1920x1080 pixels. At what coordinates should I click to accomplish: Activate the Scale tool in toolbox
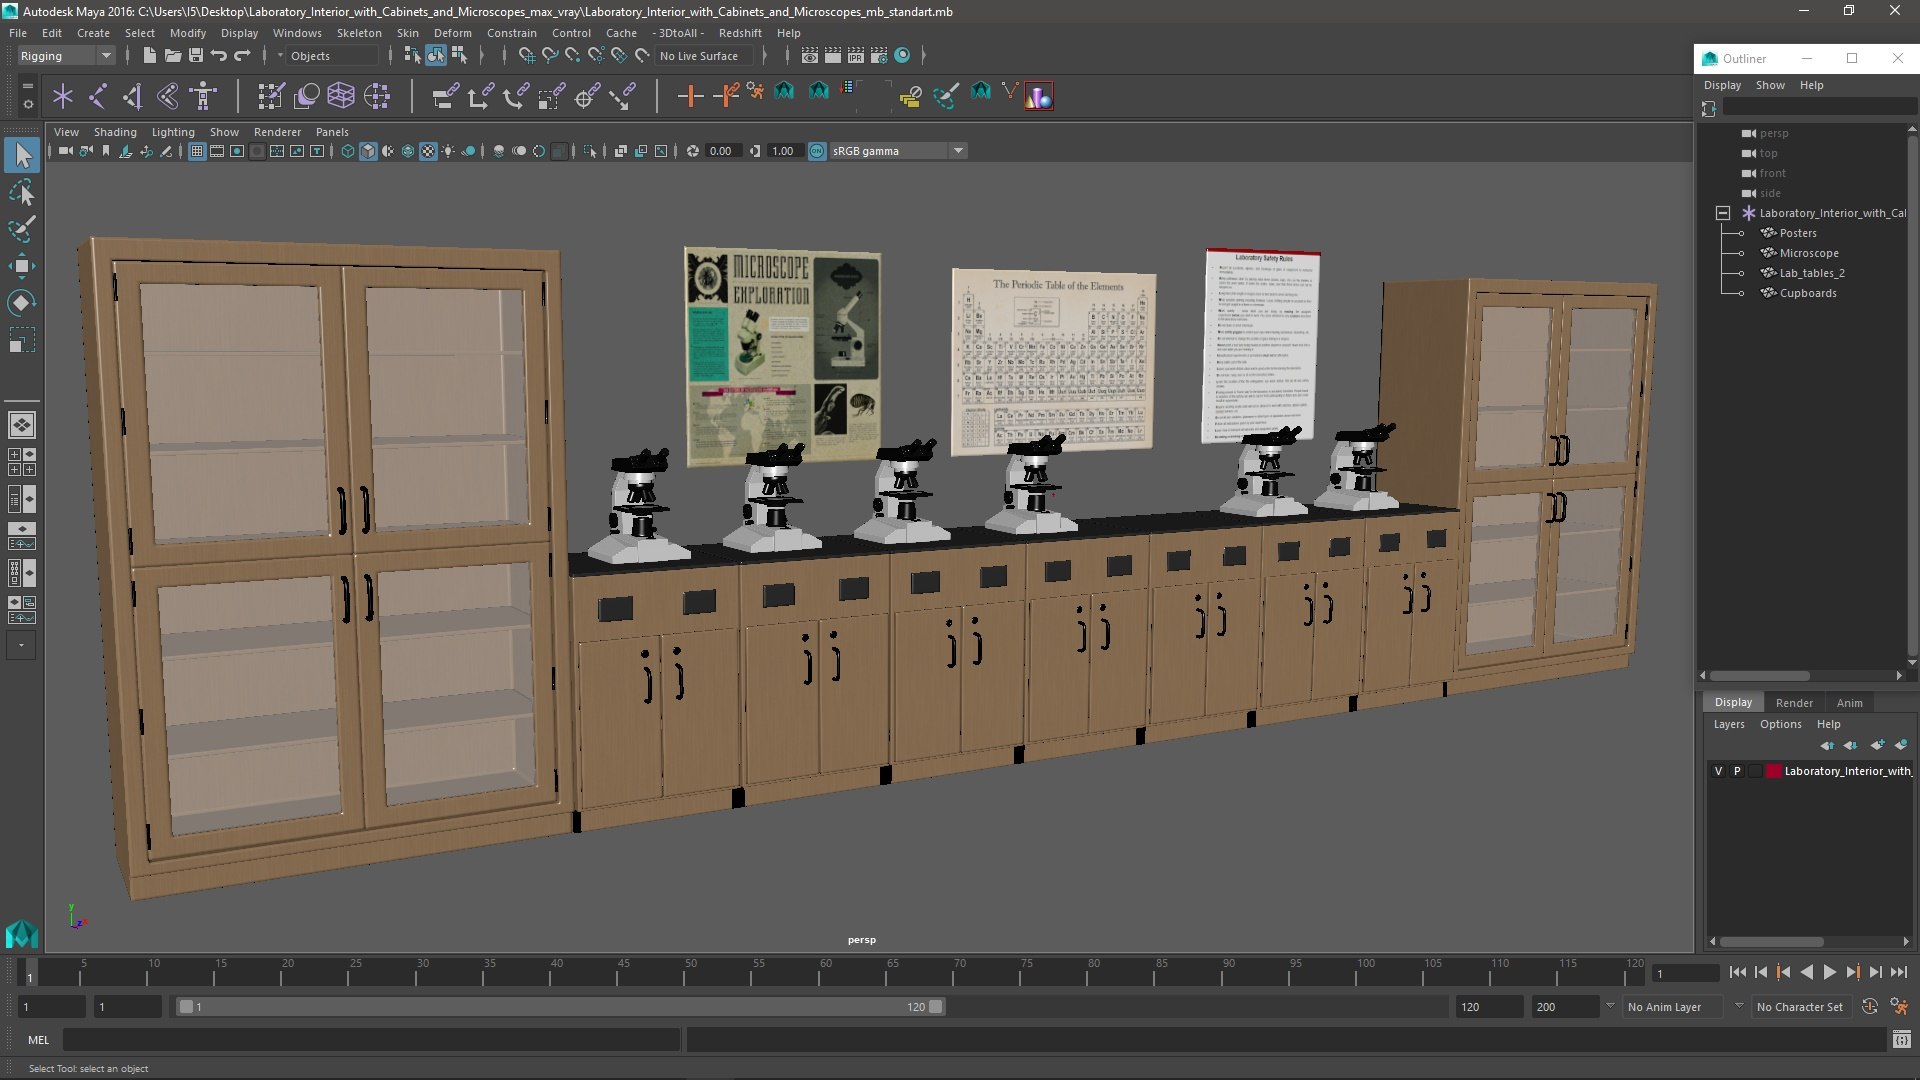pyautogui.click(x=22, y=340)
